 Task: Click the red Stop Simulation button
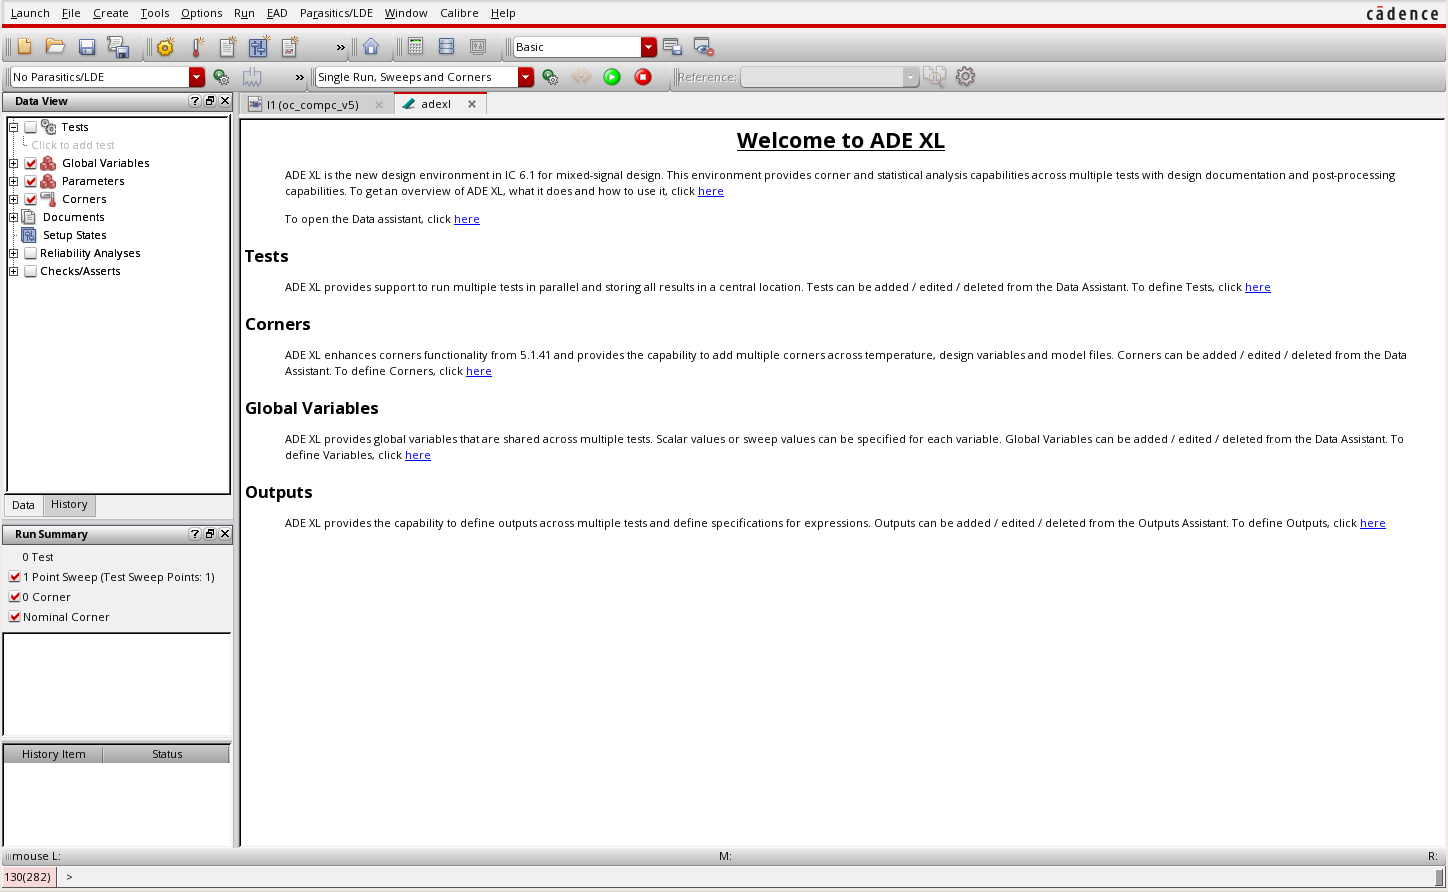click(x=643, y=77)
